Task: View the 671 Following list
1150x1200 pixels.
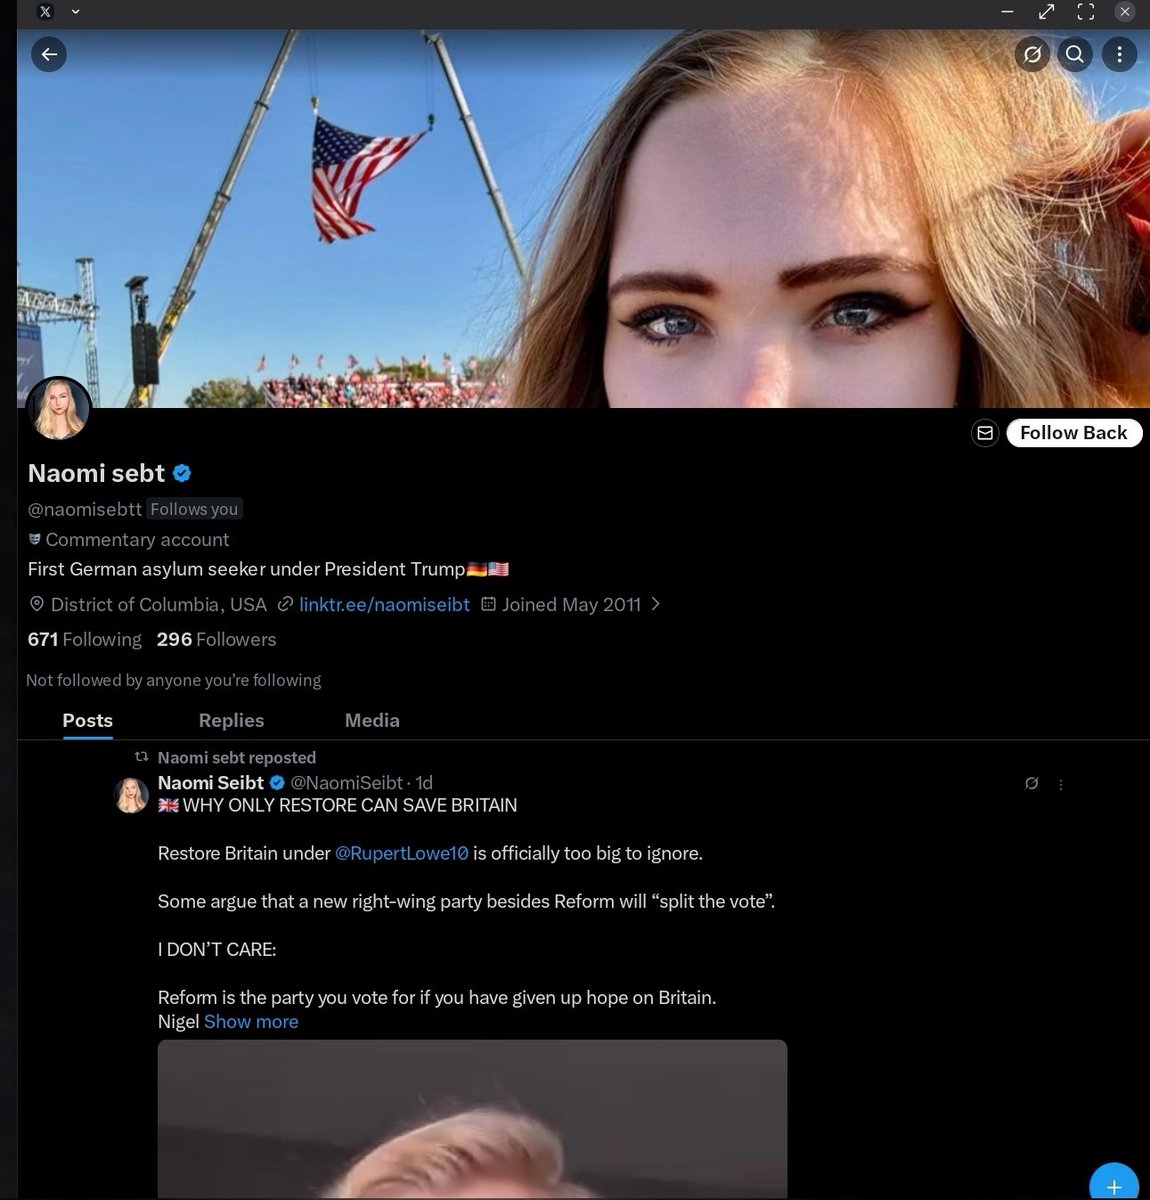Action: (x=85, y=639)
